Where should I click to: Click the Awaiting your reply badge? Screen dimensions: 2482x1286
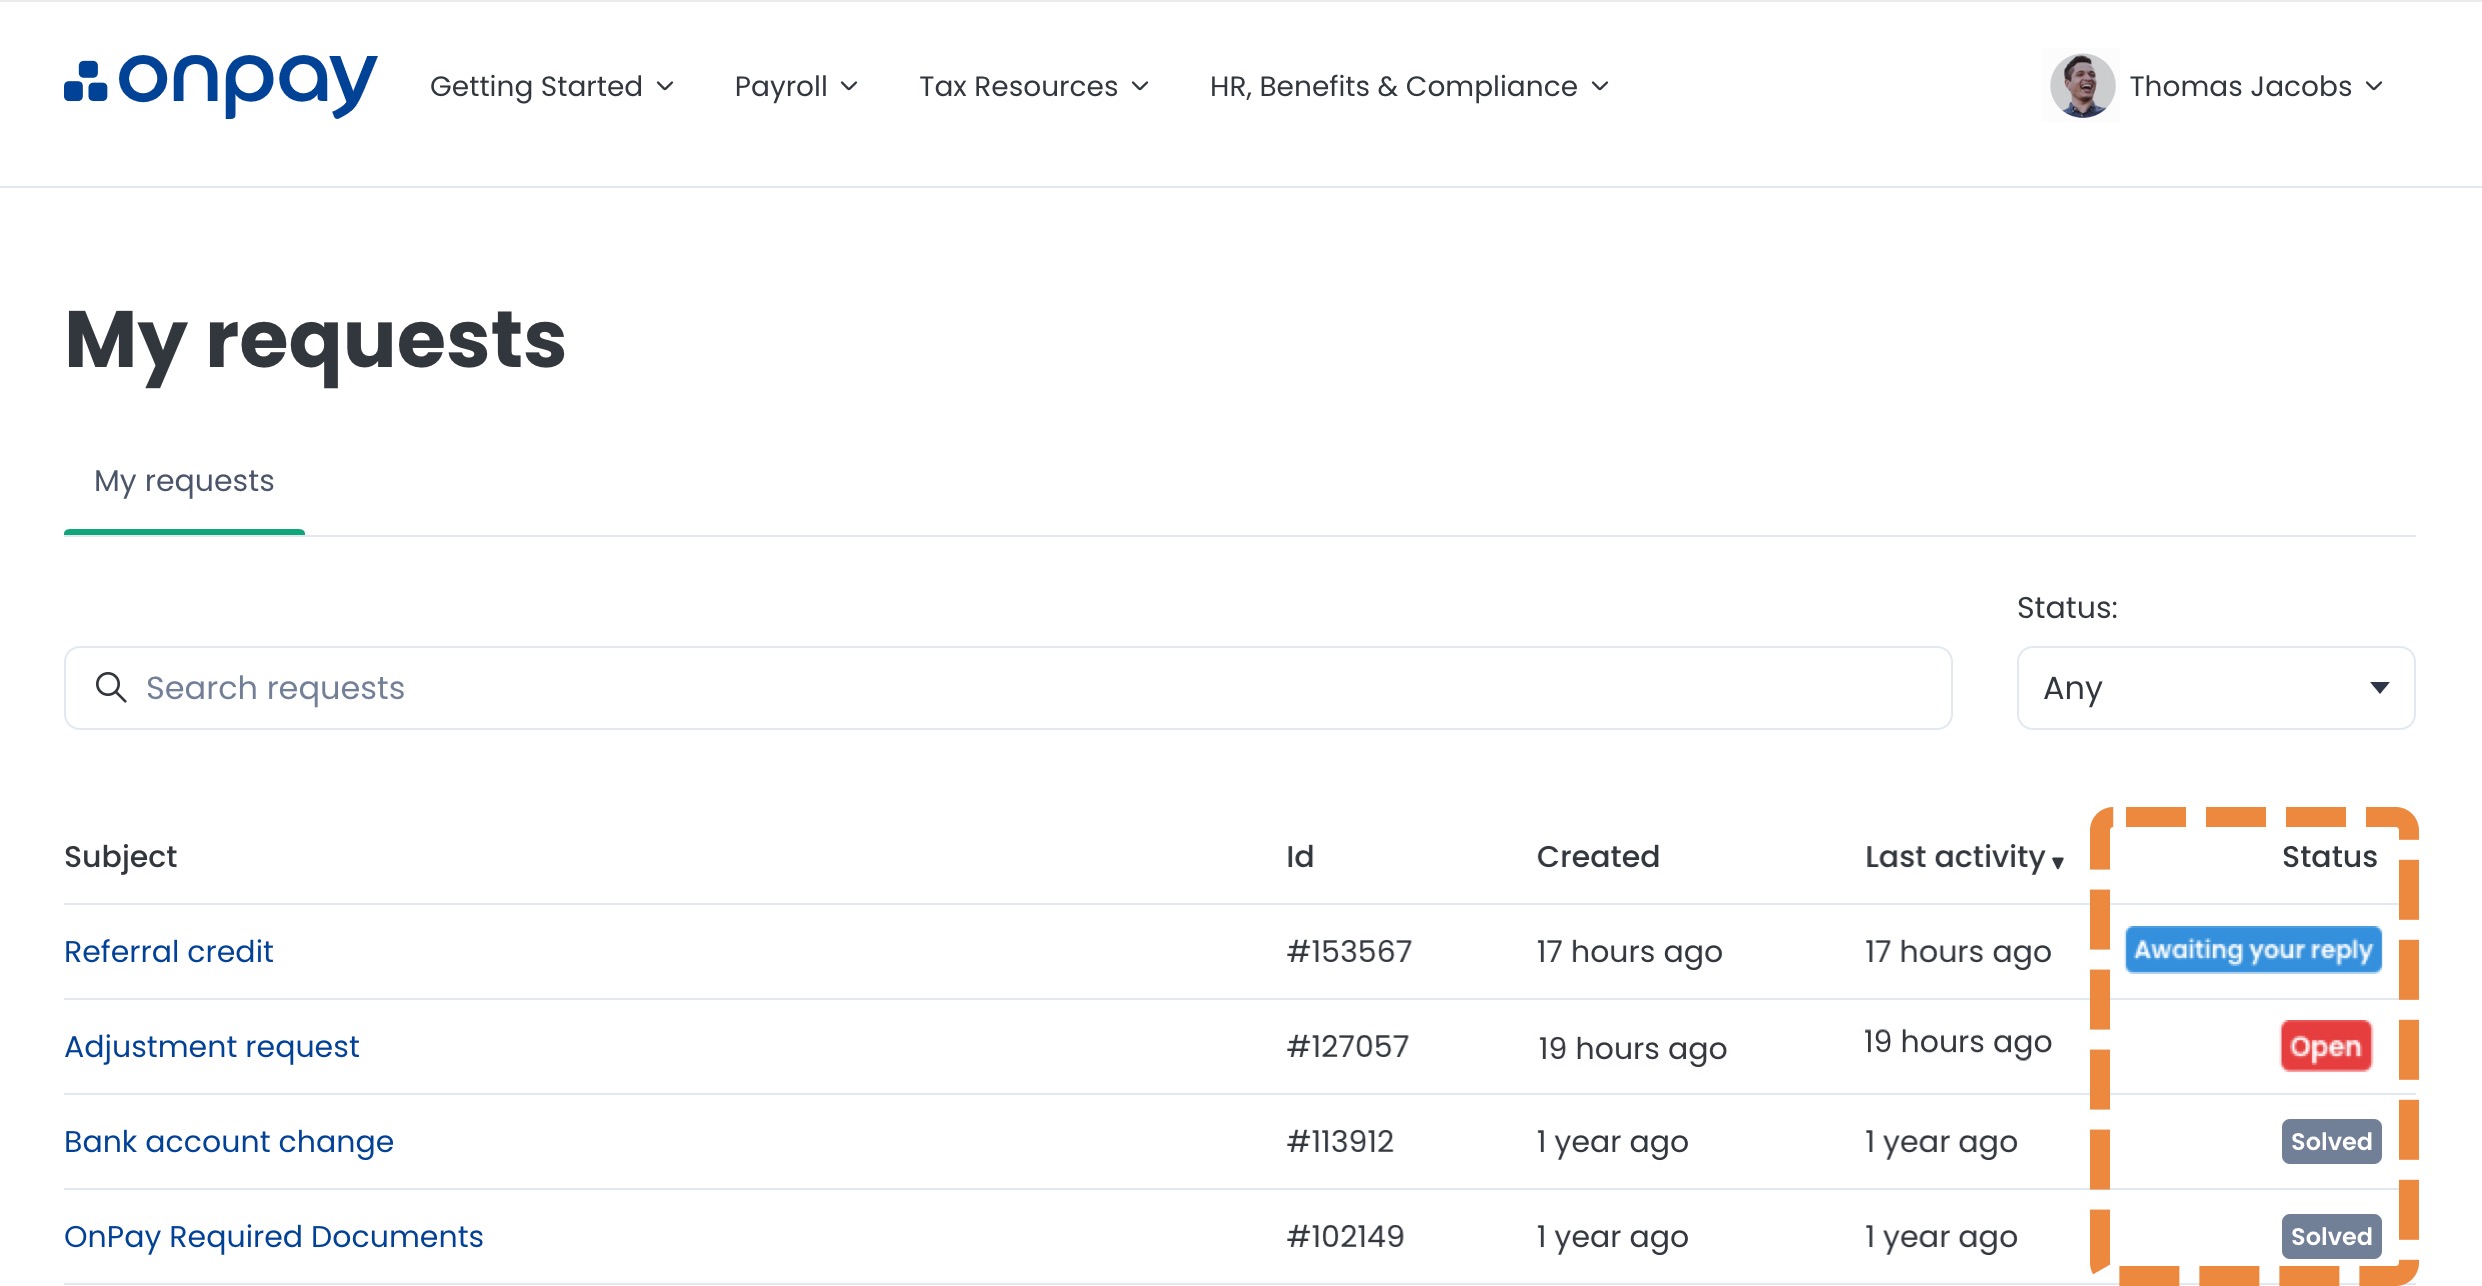2253,950
